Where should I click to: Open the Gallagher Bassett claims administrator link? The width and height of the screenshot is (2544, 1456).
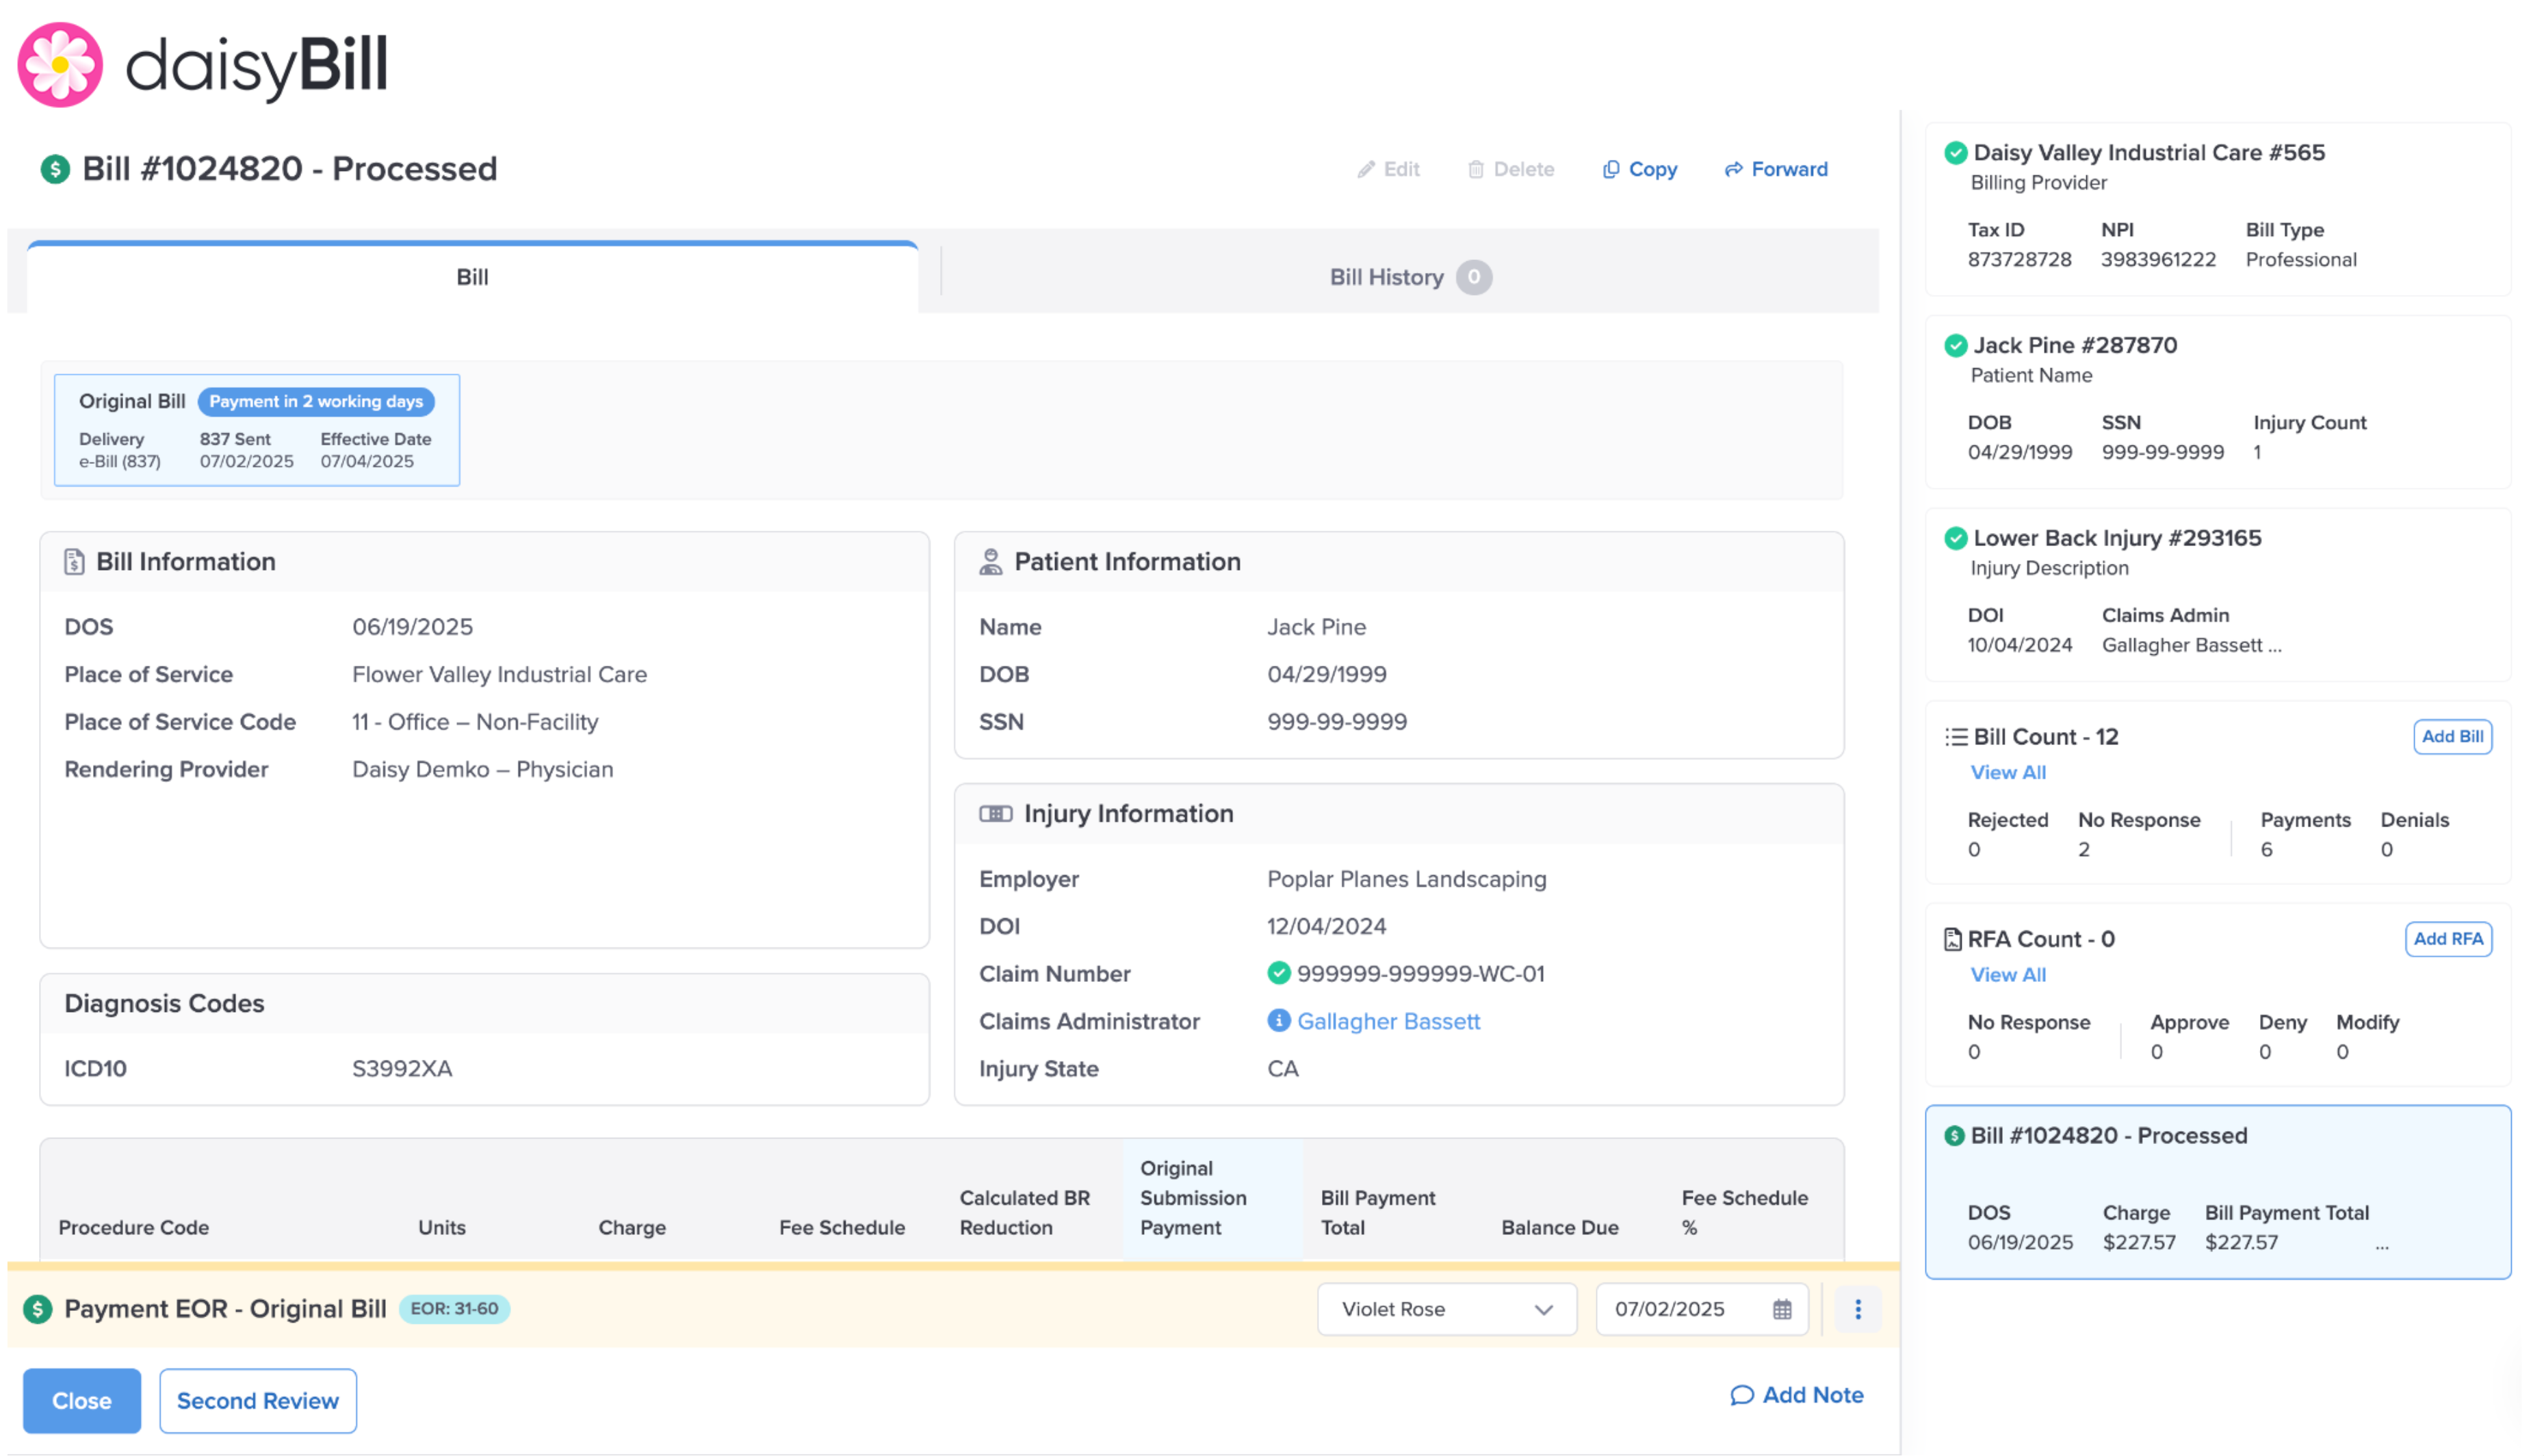[1388, 1021]
